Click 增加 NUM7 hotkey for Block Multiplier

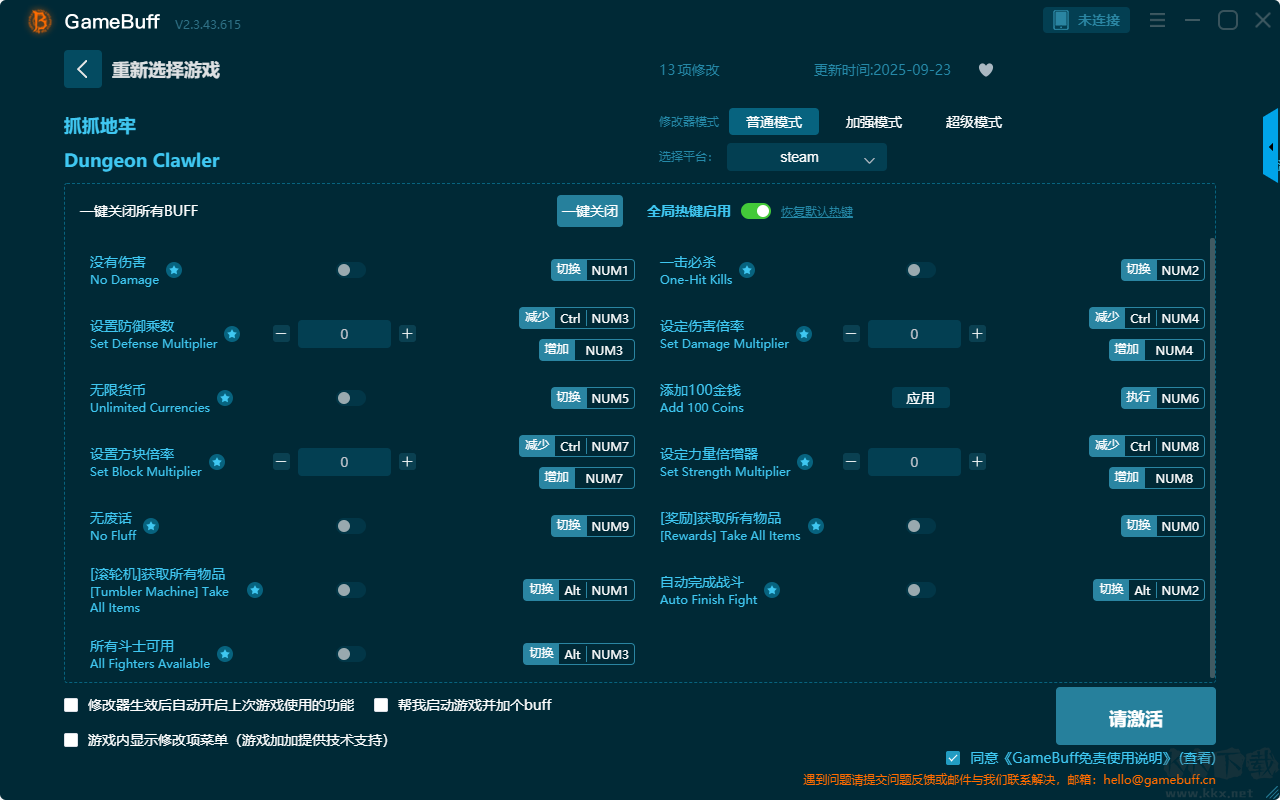pyautogui.click(x=587, y=478)
